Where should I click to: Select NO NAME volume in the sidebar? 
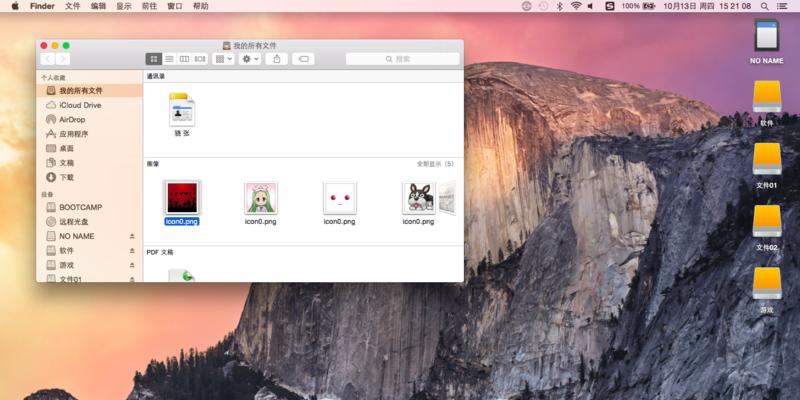point(90,236)
